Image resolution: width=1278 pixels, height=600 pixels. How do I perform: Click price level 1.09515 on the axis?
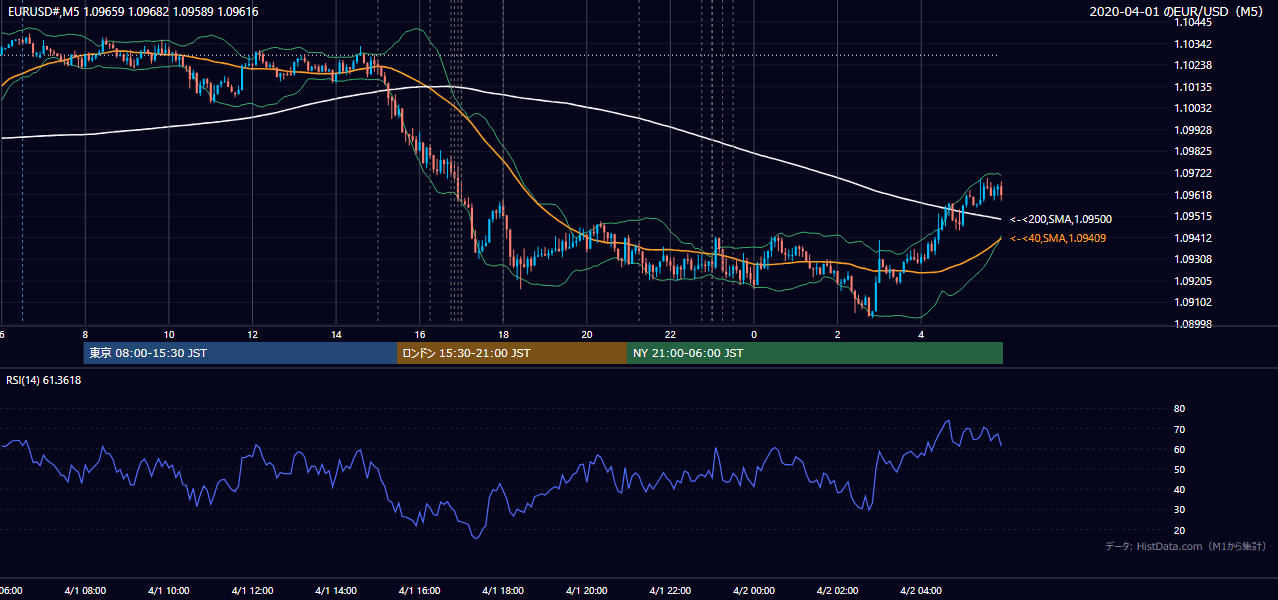(1193, 216)
